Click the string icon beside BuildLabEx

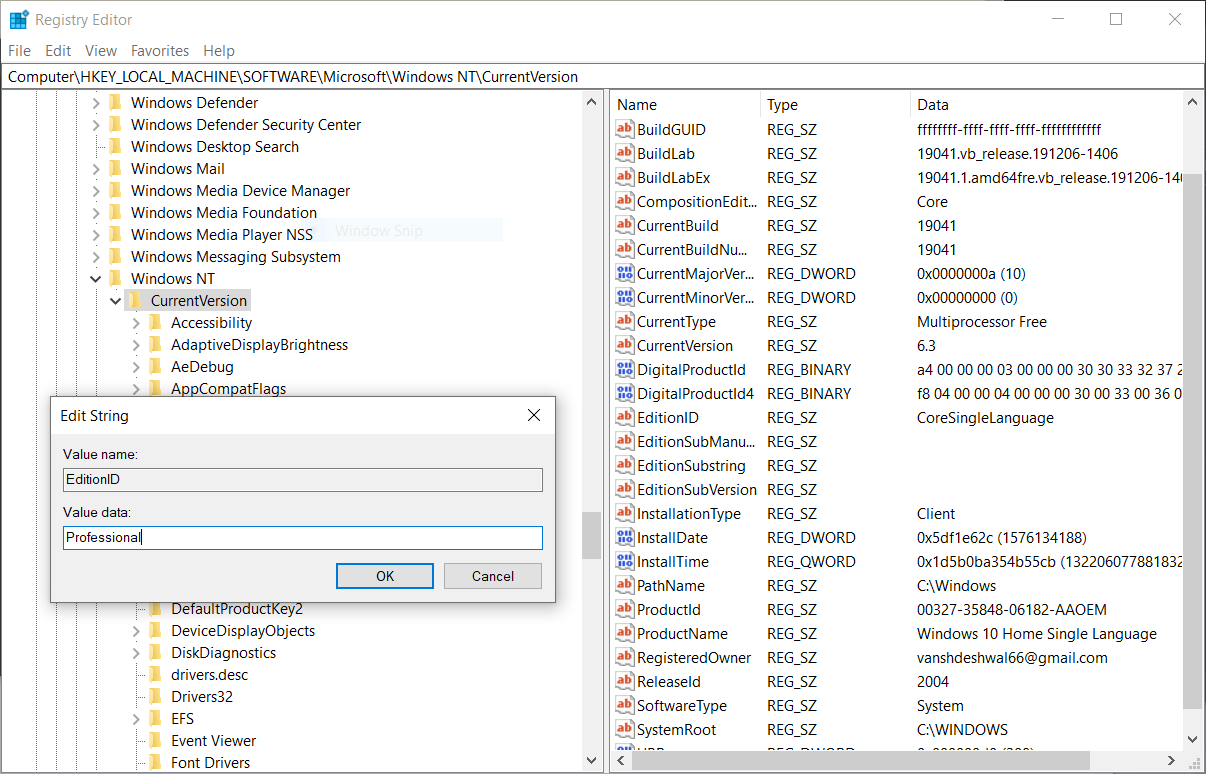[625, 178]
